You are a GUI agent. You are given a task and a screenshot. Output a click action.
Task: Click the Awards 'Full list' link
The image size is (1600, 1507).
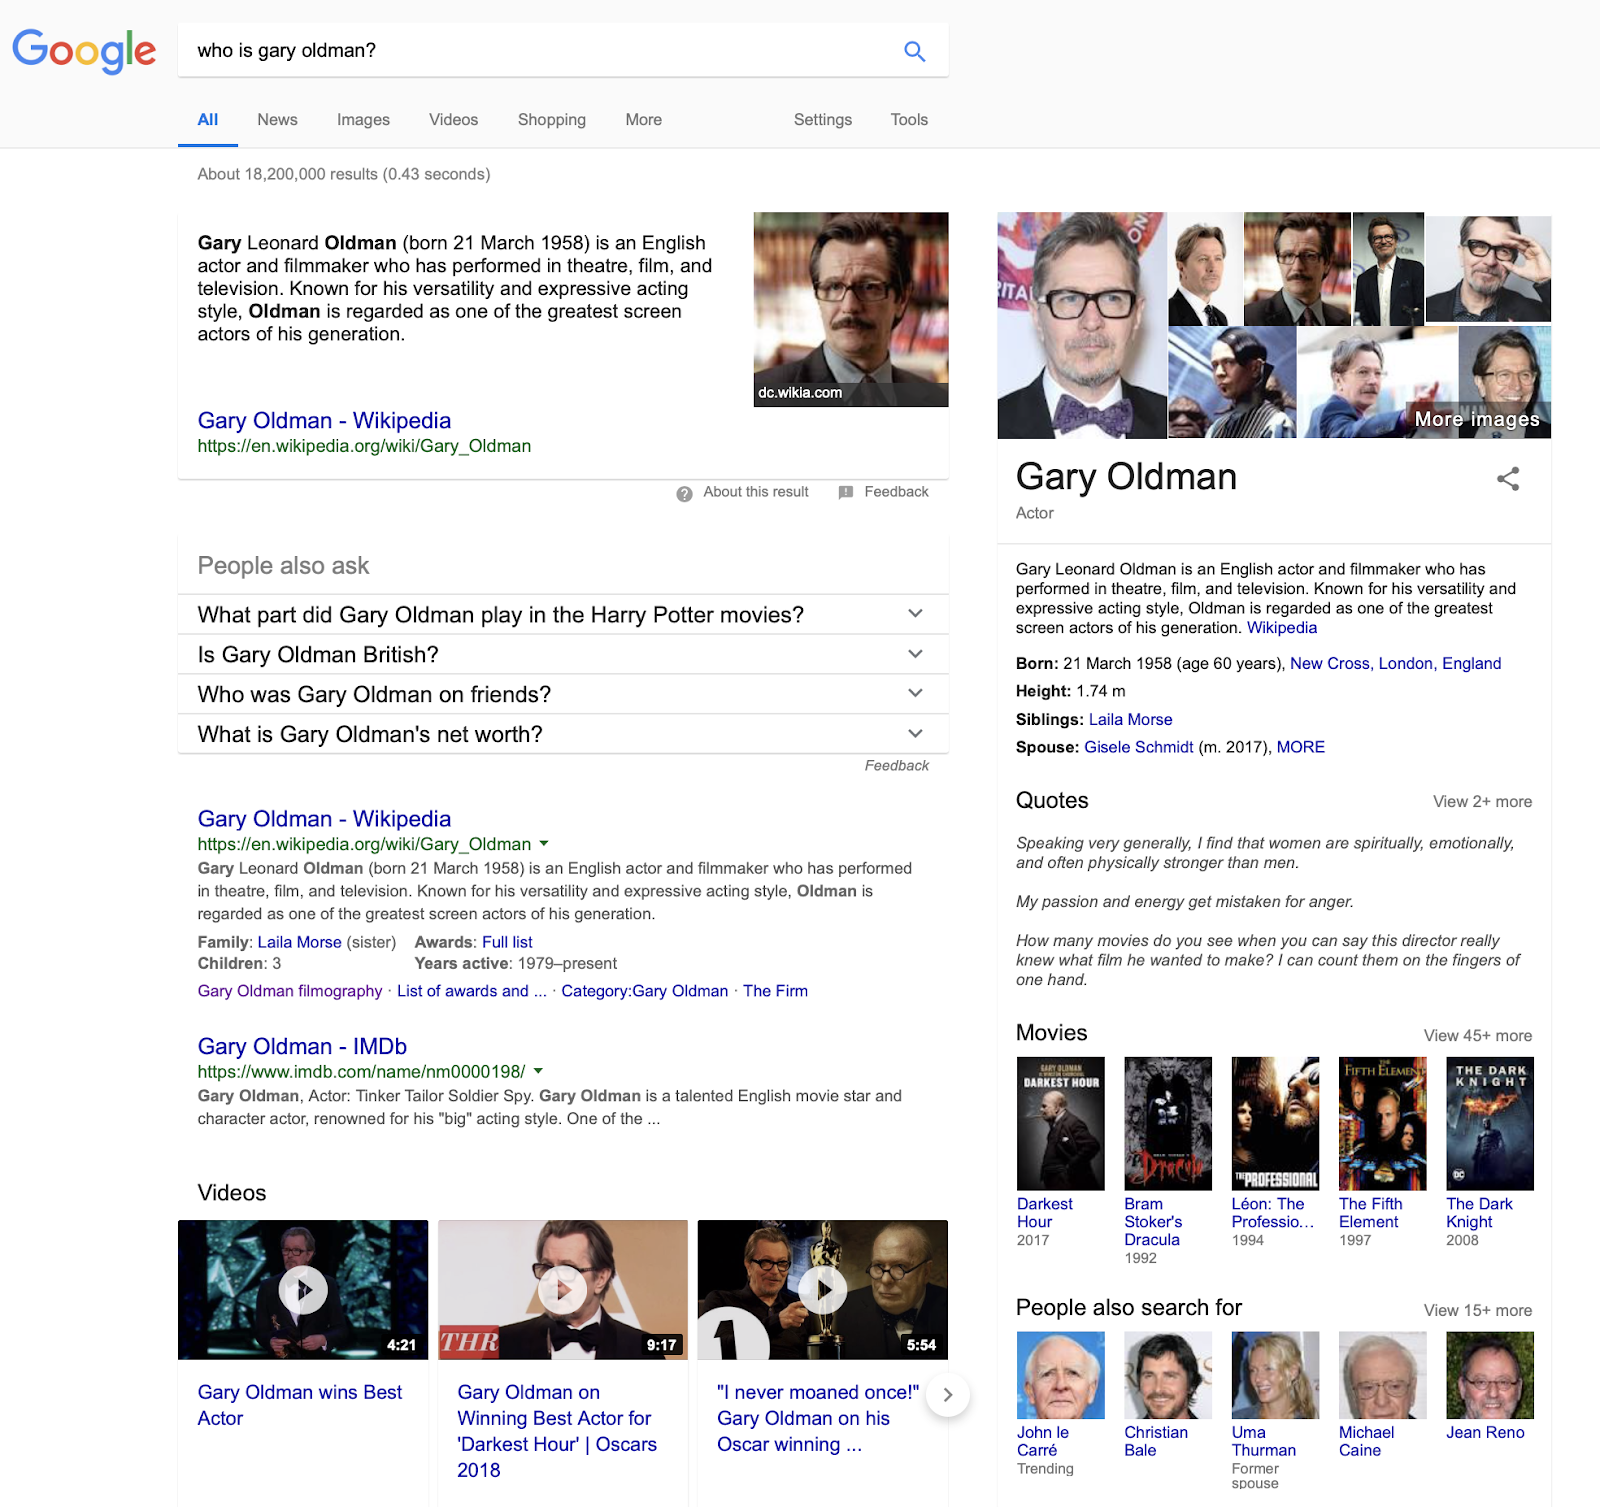pyautogui.click(x=507, y=942)
